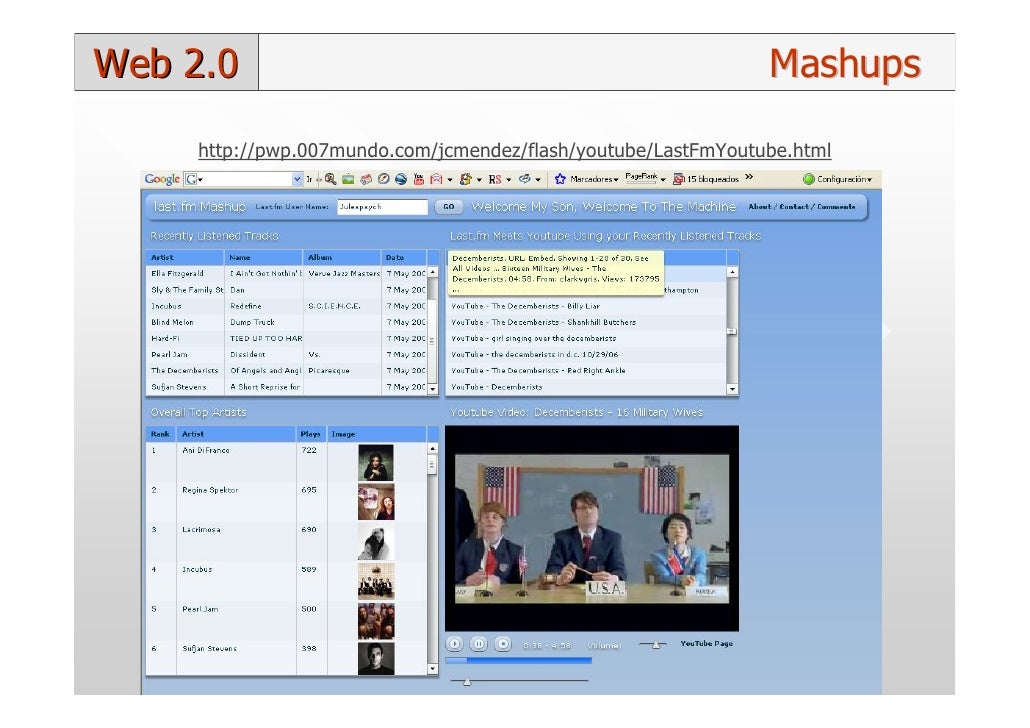
Task: Open the presentation URL LastFmYoutube.html link
Action: point(514,150)
